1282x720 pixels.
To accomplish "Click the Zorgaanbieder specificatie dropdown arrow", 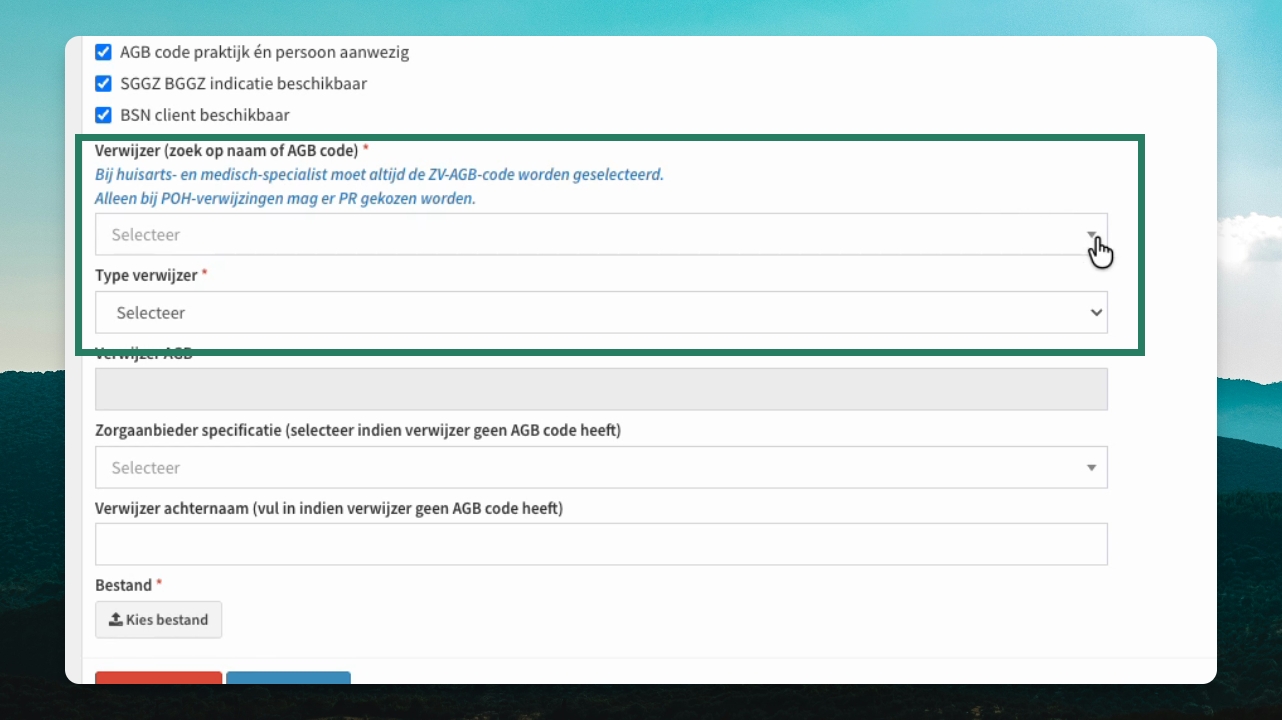I will (x=1091, y=467).
